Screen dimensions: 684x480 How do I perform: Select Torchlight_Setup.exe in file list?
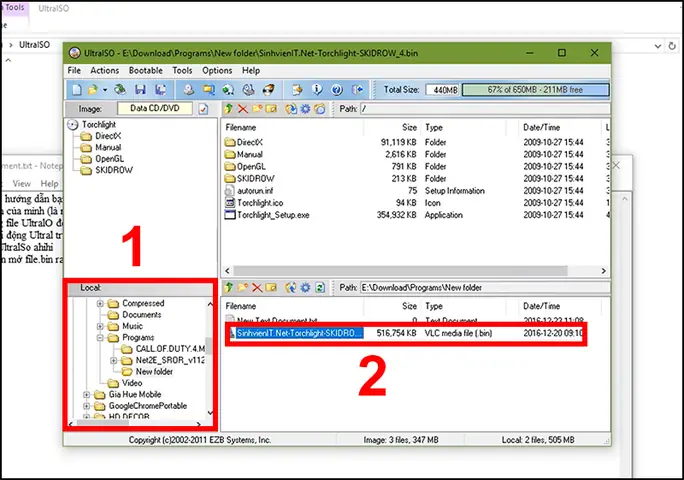coord(273,215)
